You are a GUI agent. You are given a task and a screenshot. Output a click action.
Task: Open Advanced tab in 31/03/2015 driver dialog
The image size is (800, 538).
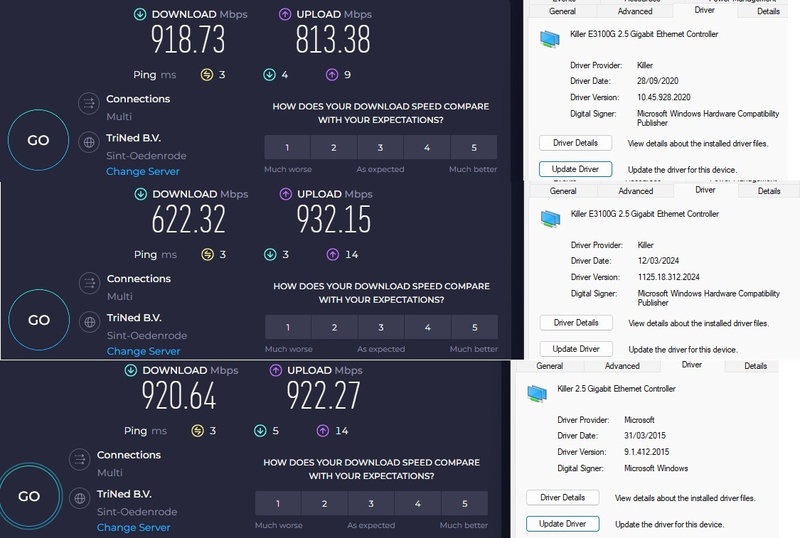[x=622, y=366]
